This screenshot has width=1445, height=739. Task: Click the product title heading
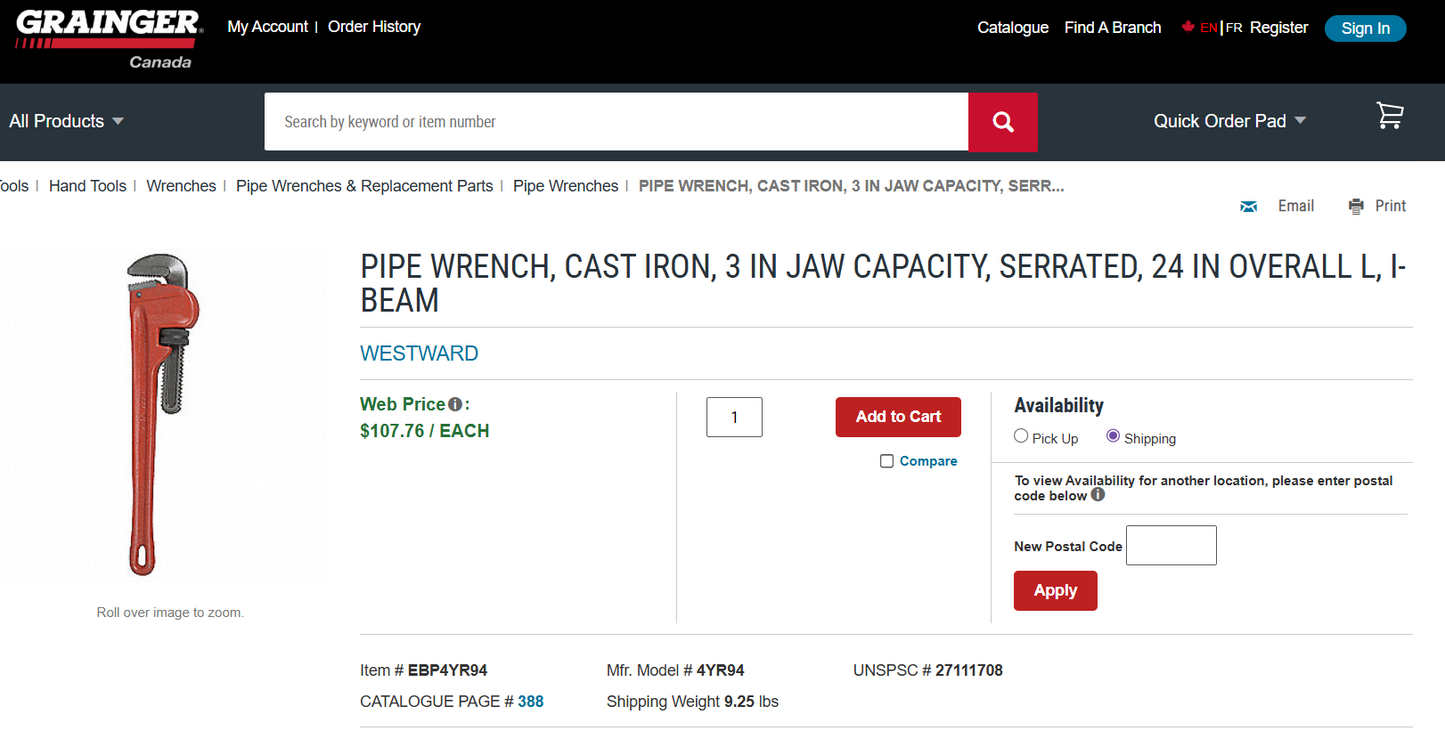click(884, 284)
